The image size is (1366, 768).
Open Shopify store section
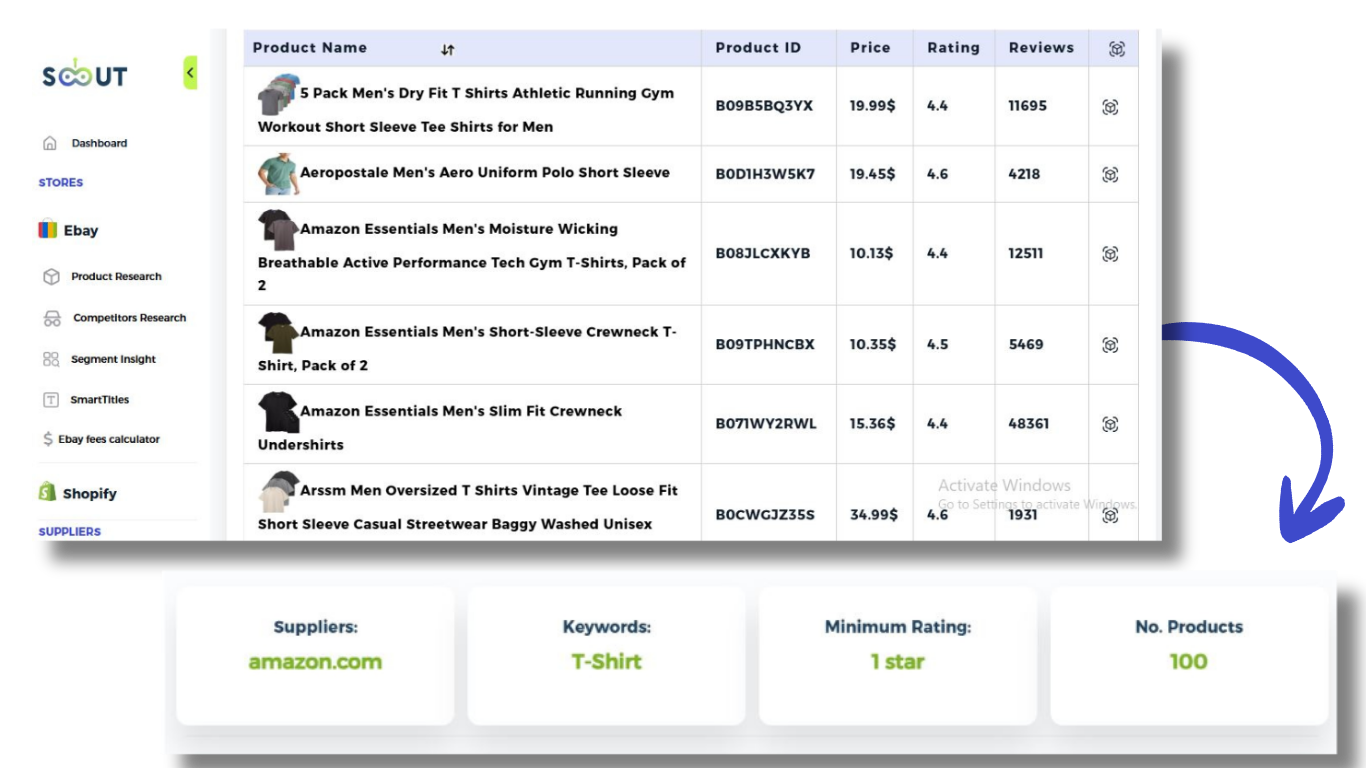point(90,494)
